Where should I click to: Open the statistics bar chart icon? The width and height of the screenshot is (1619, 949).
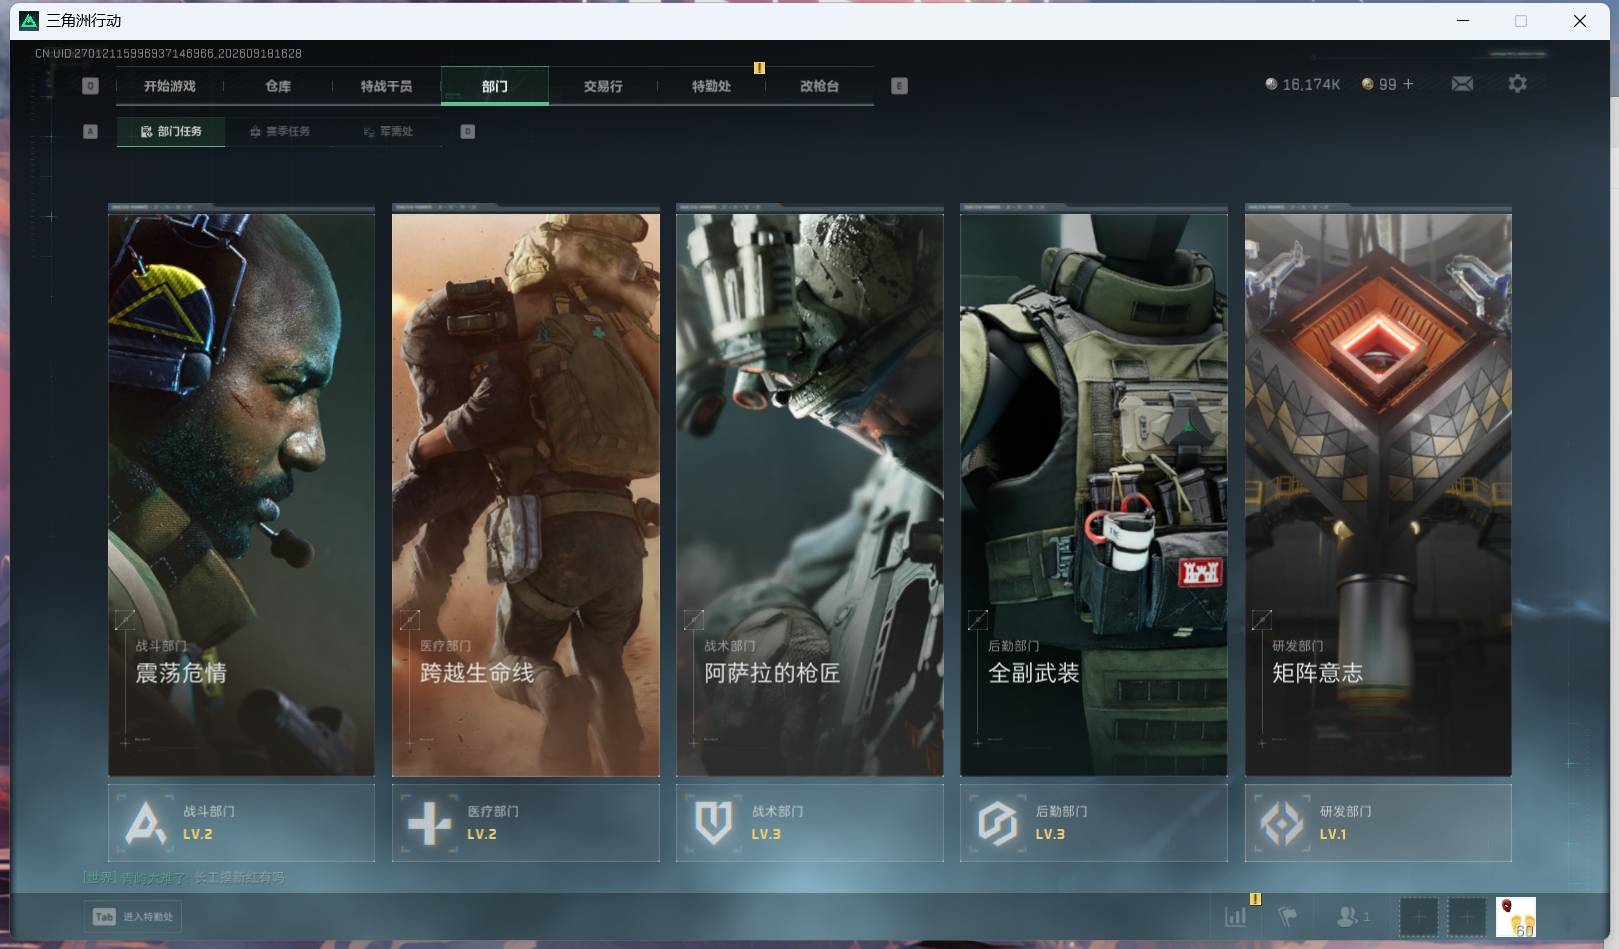(1236, 916)
